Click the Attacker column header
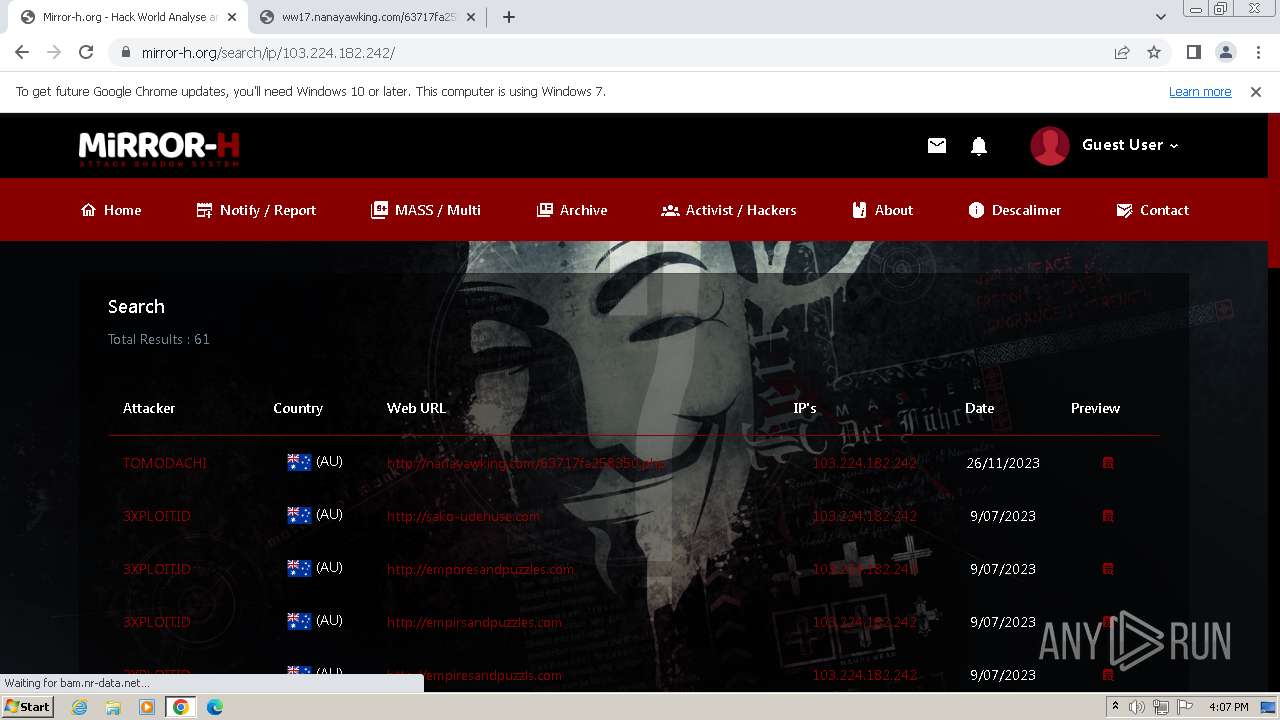1280x720 pixels. [x=149, y=408]
